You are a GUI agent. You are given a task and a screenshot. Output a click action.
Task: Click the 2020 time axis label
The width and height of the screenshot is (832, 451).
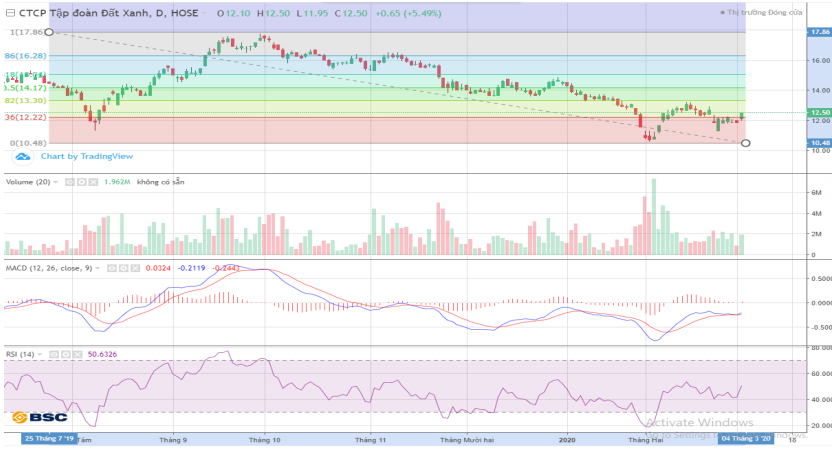pos(567,440)
